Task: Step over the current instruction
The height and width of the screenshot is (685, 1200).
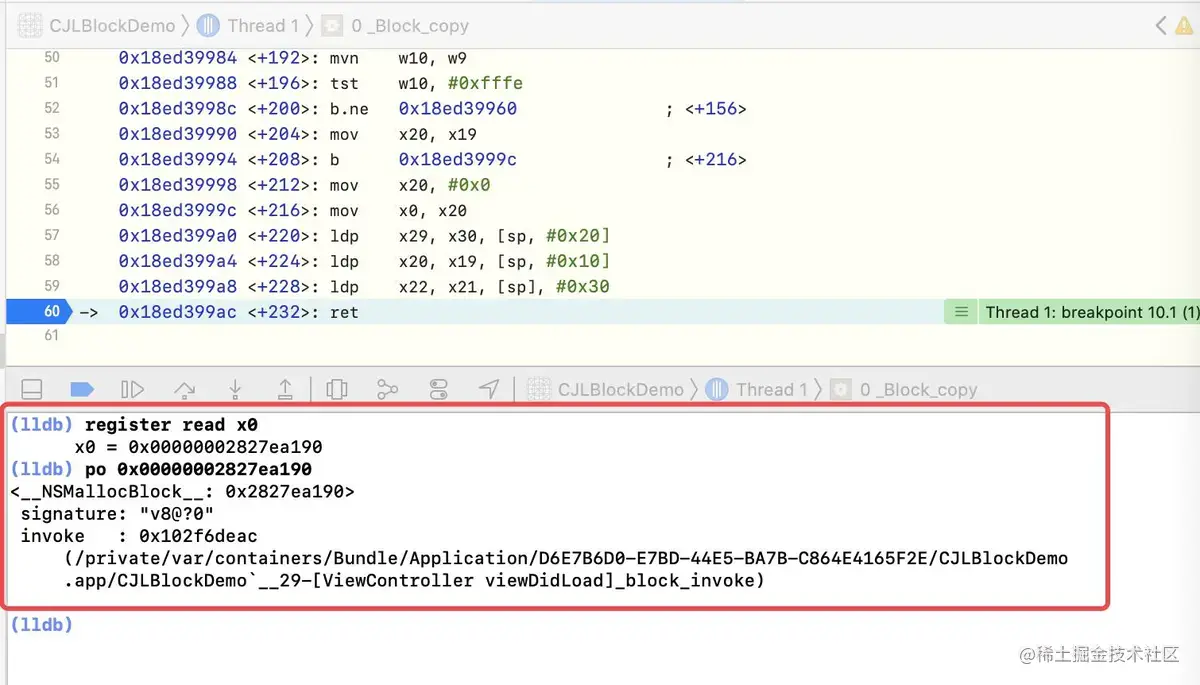Action: 185,389
